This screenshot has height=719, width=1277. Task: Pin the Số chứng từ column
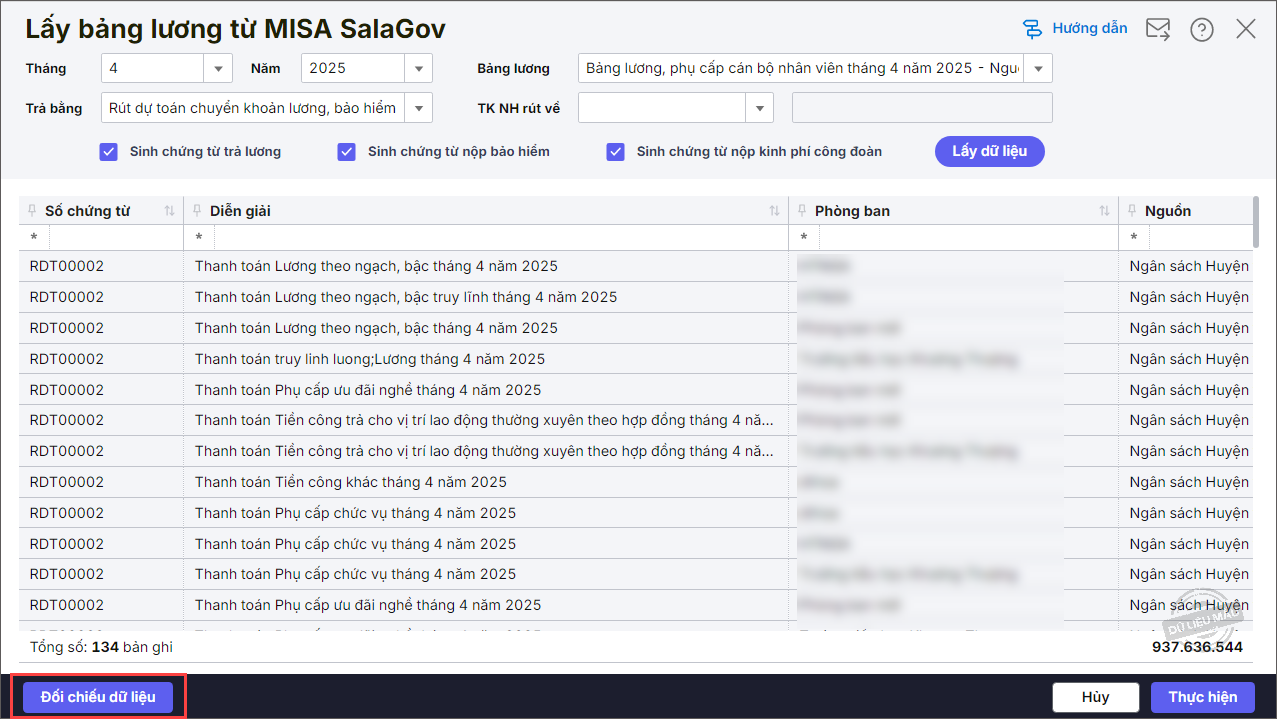click(x=33, y=211)
